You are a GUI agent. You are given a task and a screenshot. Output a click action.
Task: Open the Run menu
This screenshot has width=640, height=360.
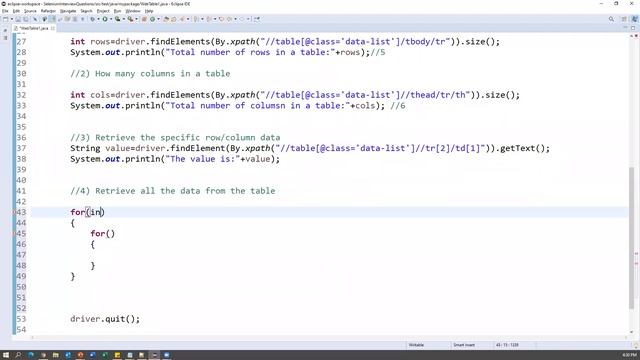(117, 11)
